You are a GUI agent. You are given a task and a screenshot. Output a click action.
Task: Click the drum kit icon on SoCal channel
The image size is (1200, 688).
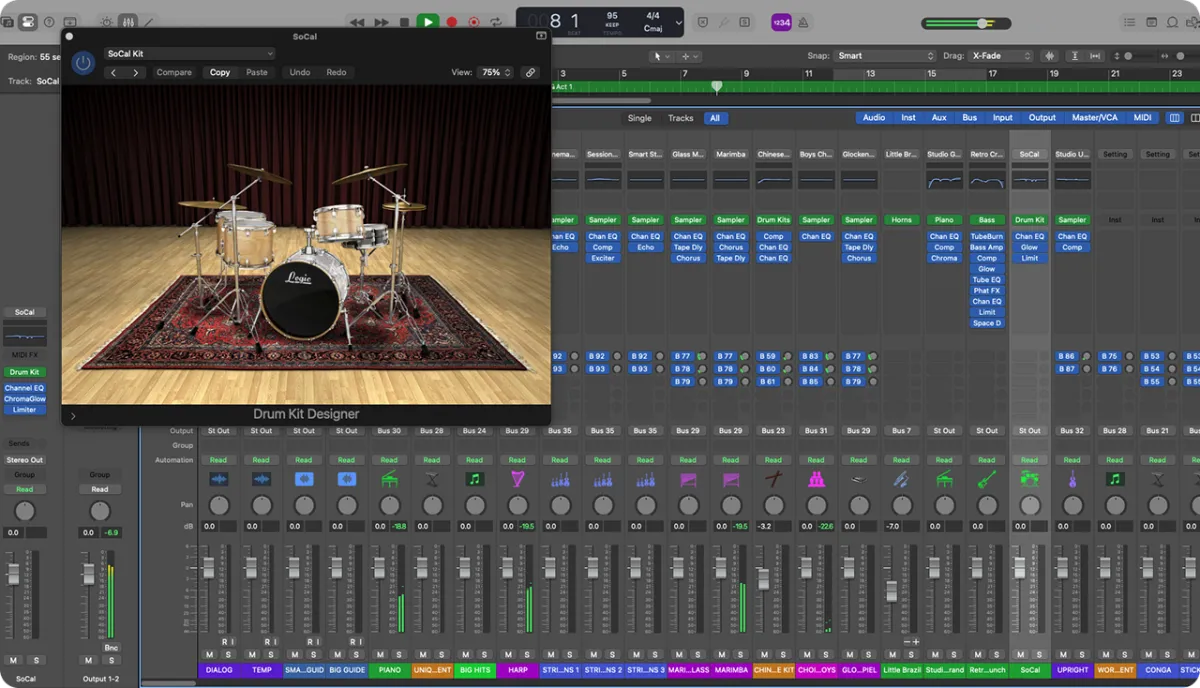click(x=1029, y=480)
